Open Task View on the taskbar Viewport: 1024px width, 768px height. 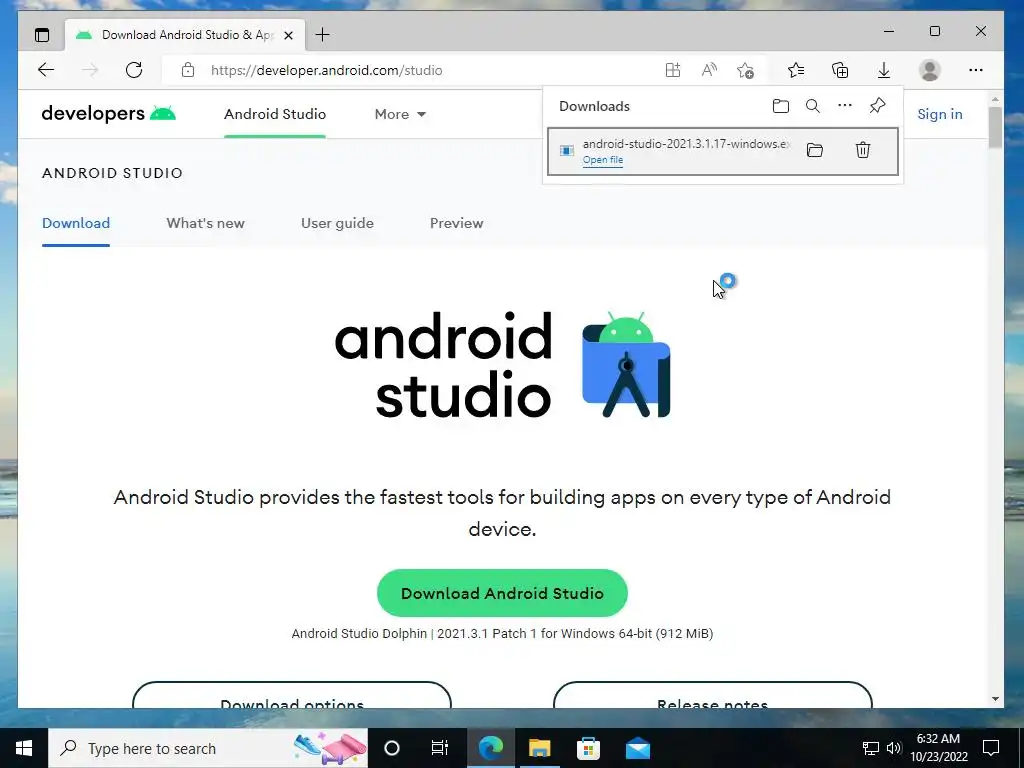click(x=440, y=748)
